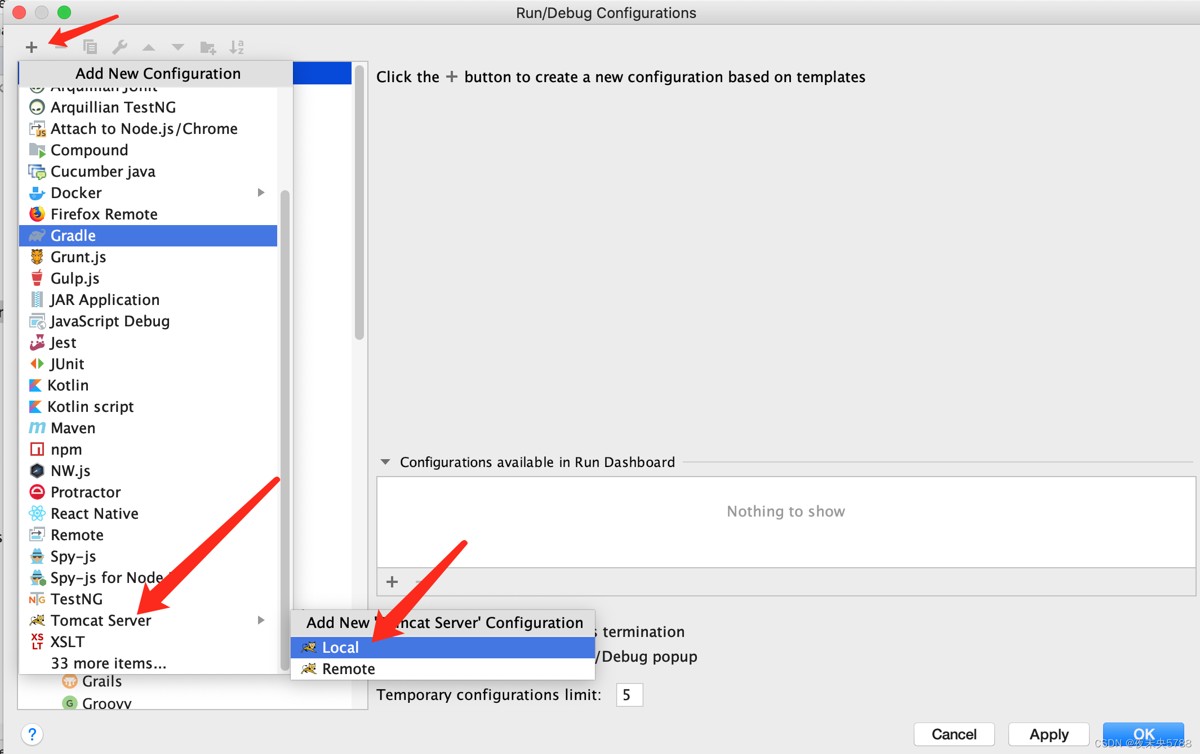Viewport: 1200px width, 754px height.
Task: Click the wrench edit templates icon
Action: click(119, 47)
